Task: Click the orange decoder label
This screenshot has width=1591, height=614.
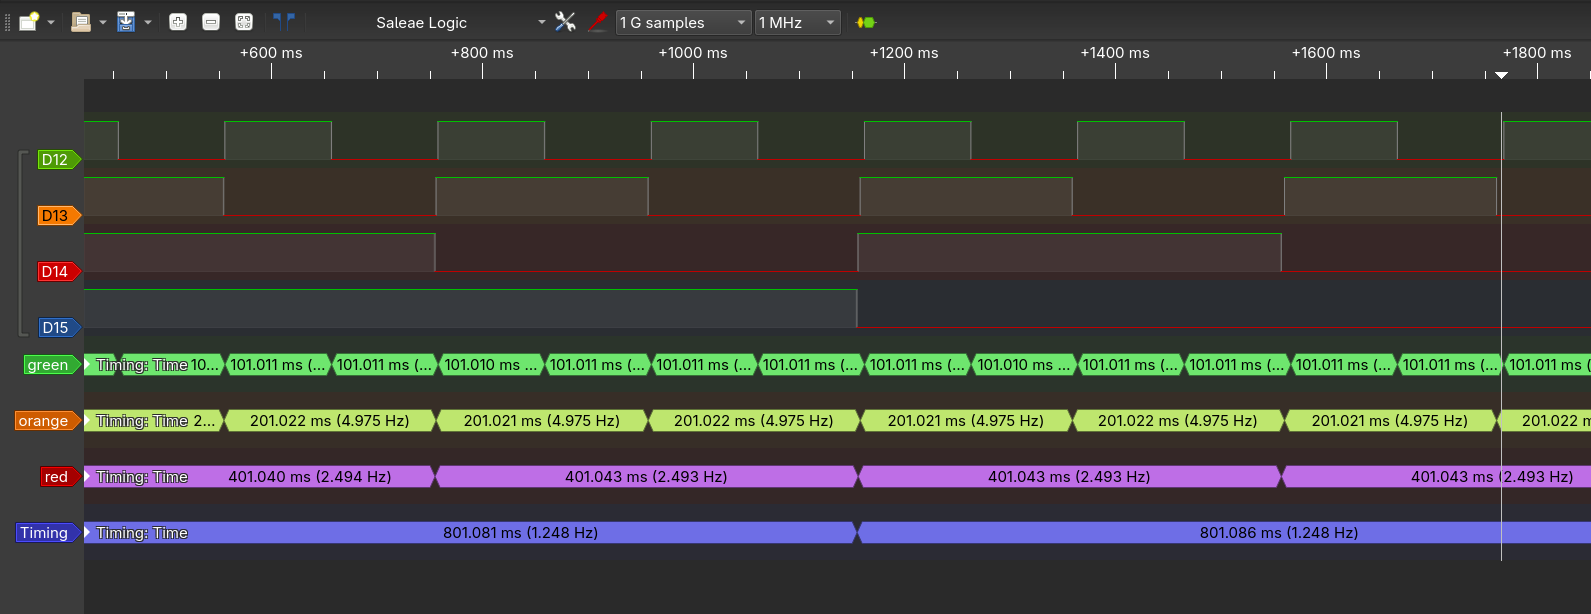Action: pos(44,421)
